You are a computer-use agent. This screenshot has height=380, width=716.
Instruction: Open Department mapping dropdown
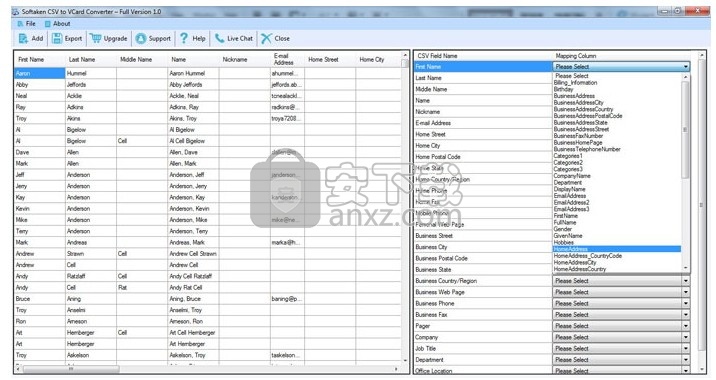[x=621, y=360]
